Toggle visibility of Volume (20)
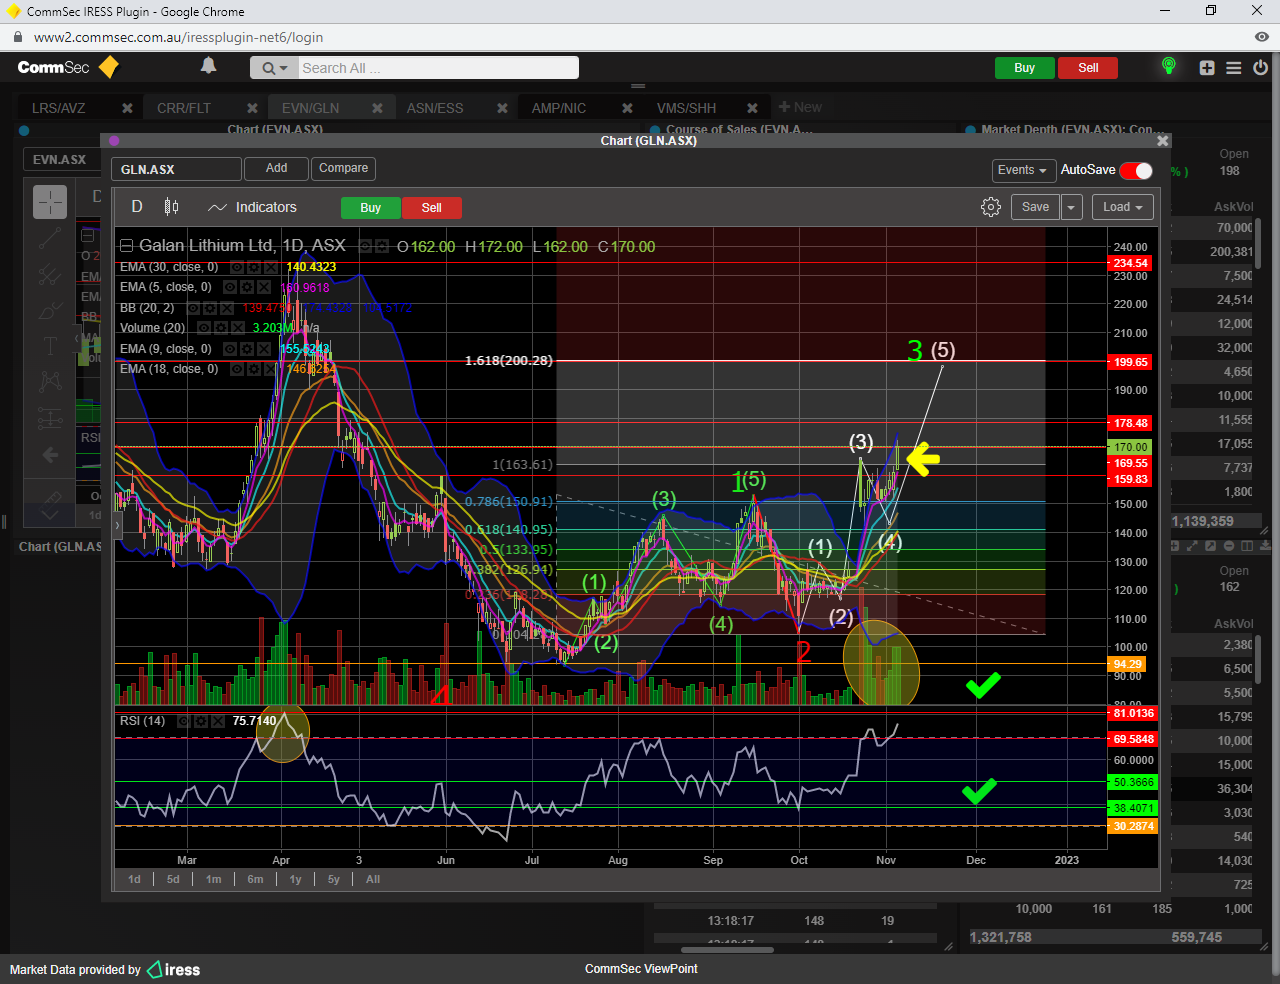Viewport: 1280px width, 984px height. [204, 328]
